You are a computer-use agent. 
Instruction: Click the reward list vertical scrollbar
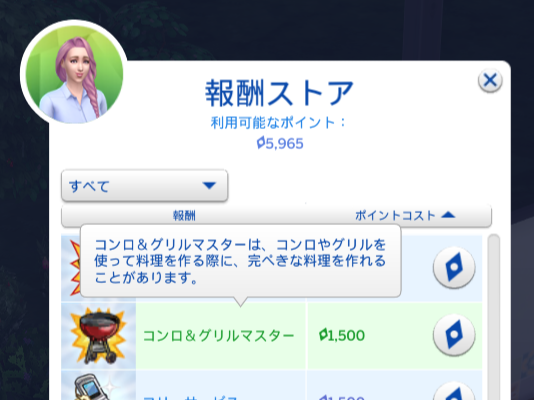(x=493, y=317)
